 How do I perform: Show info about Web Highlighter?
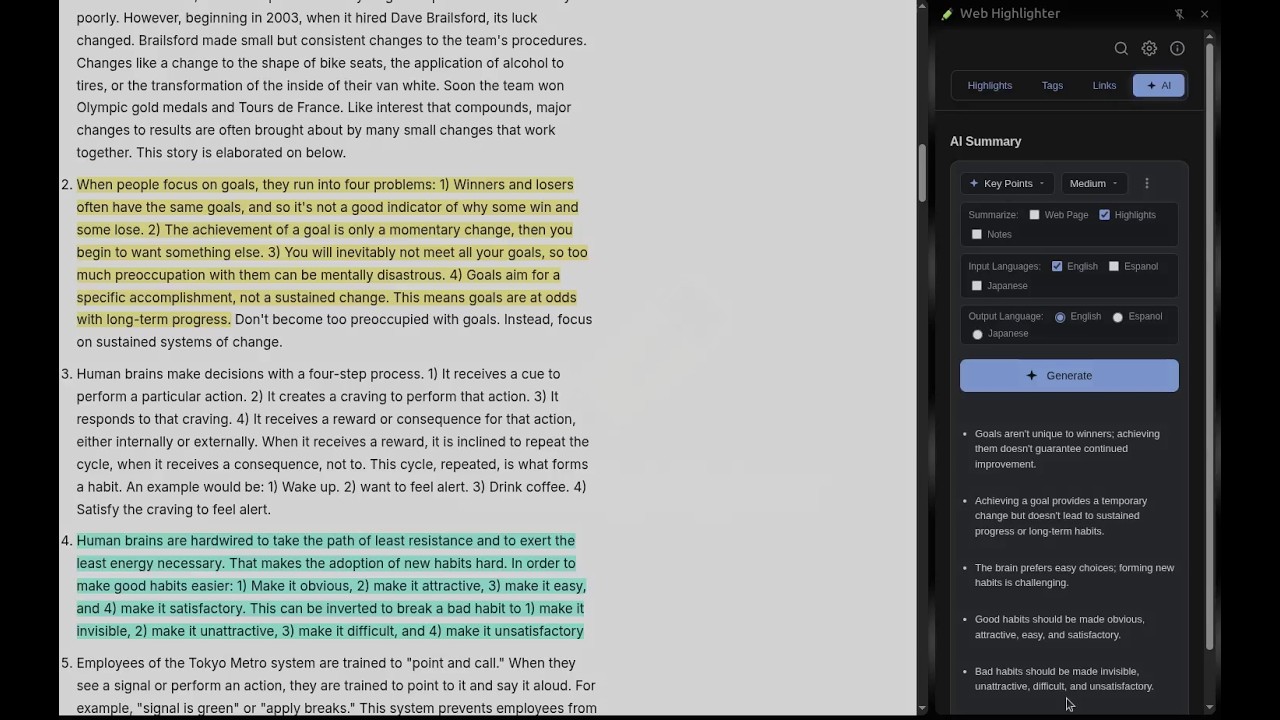click(x=1177, y=48)
